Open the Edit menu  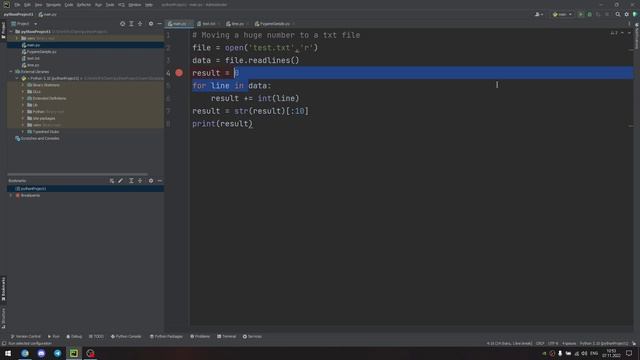27,5
